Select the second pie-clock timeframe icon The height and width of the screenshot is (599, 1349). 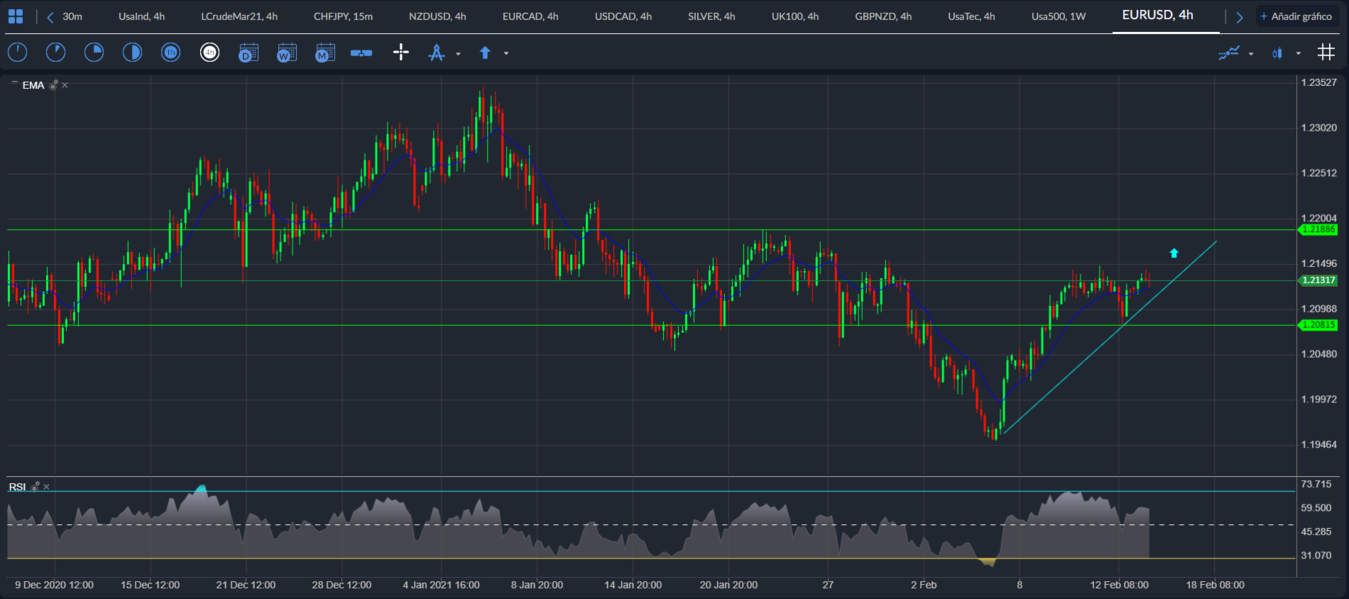coord(56,52)
